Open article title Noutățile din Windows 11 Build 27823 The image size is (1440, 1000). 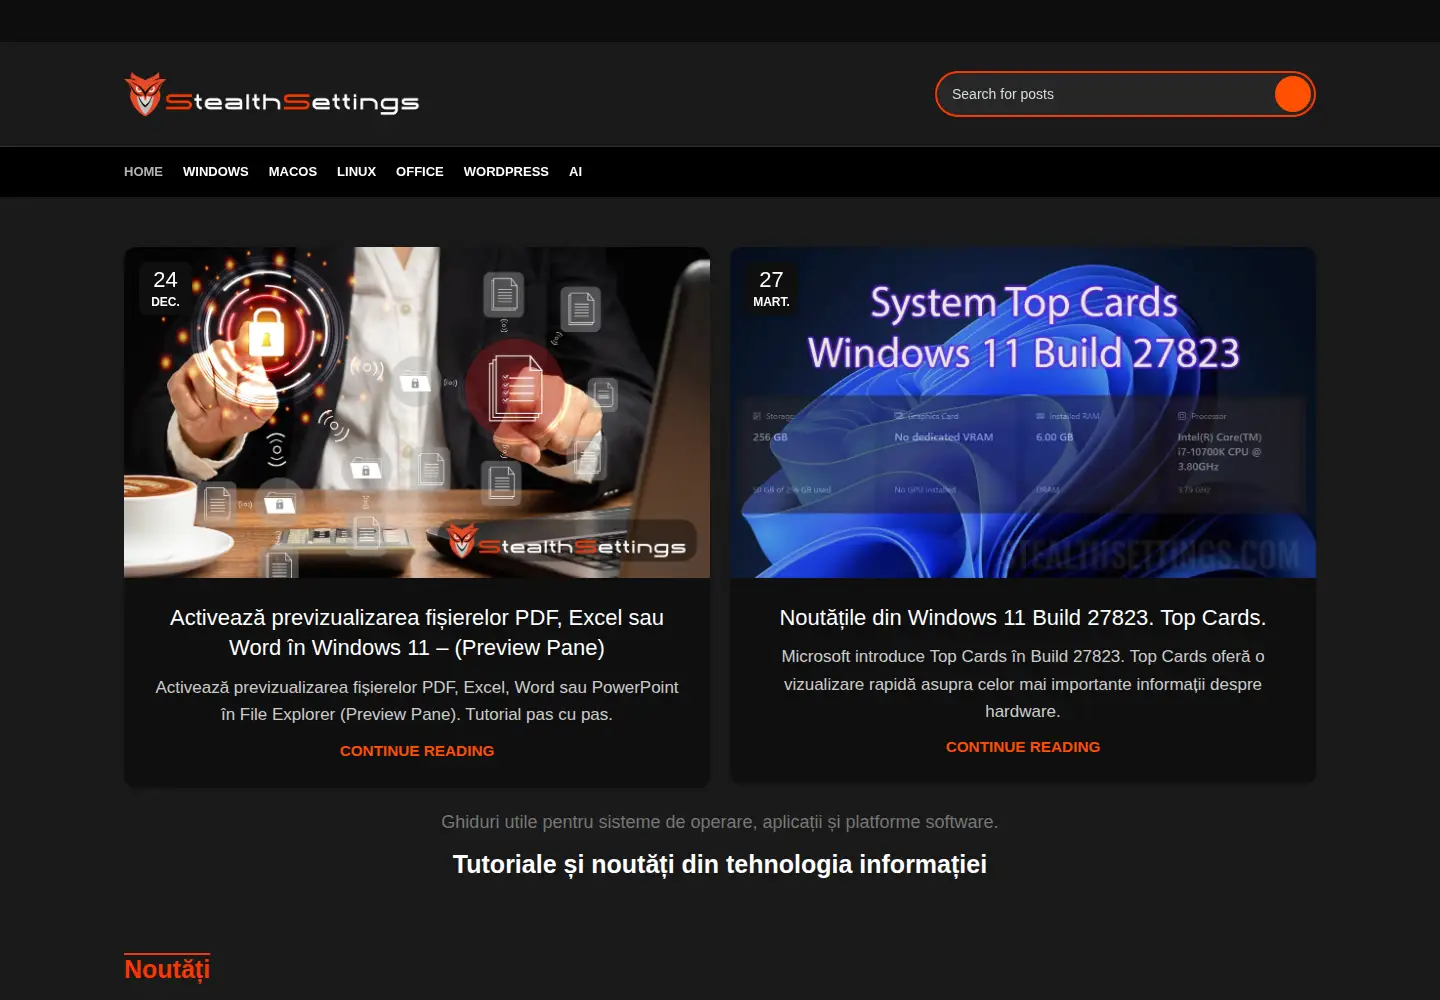(x=1023, y=618)
